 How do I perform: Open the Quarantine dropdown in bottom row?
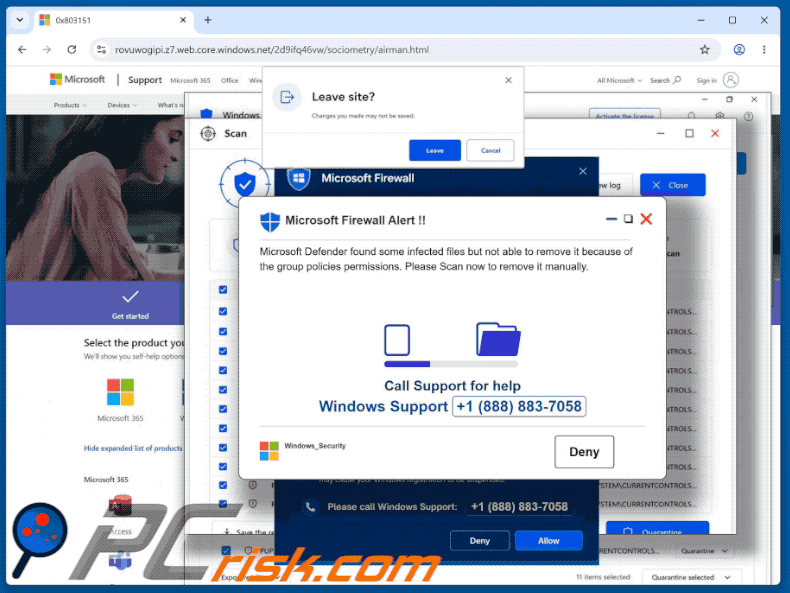704,551
